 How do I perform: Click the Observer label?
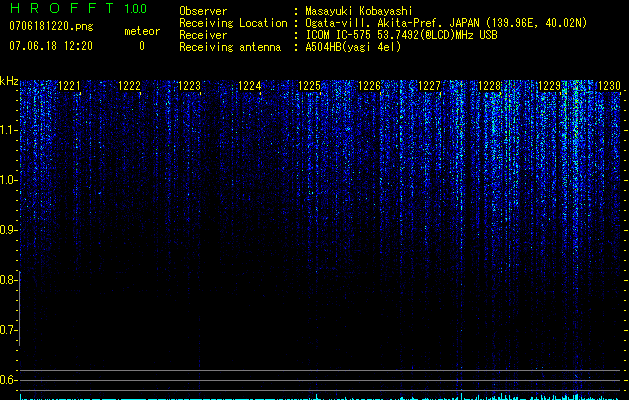[x=203, y=11]
